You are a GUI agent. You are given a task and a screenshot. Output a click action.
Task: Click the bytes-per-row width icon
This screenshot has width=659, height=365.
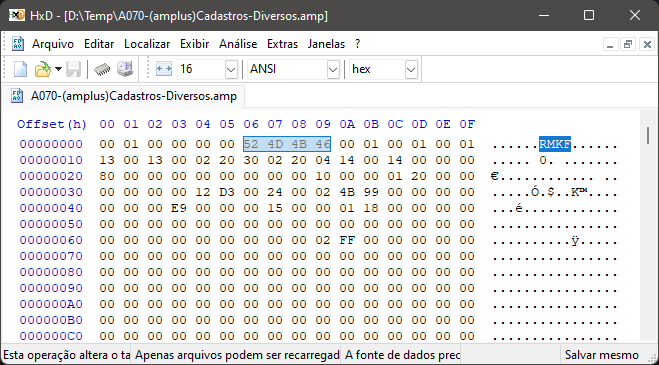click(164, 69)
